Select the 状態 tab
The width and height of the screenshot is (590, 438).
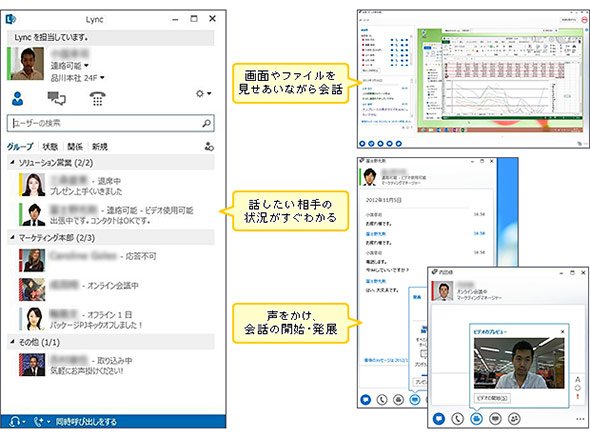pos(50,146)
